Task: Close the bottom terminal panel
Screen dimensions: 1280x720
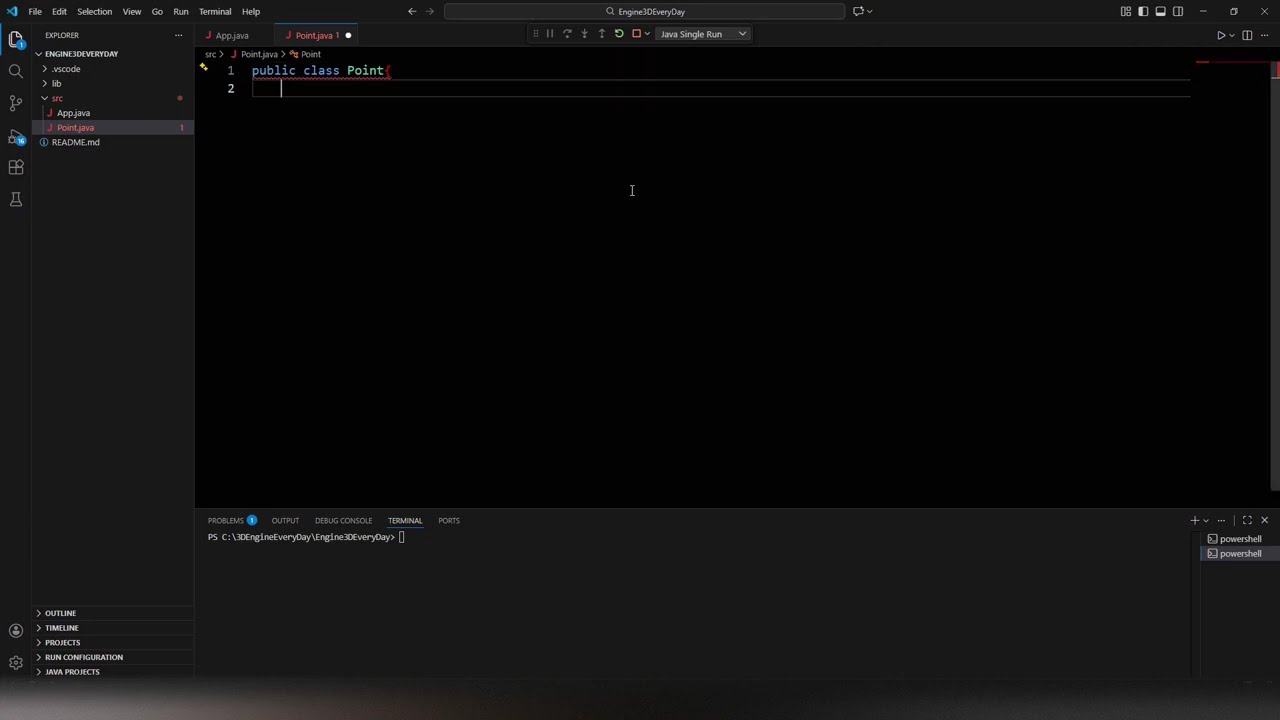Action: pyautogui.click(x=1264, y=520)
